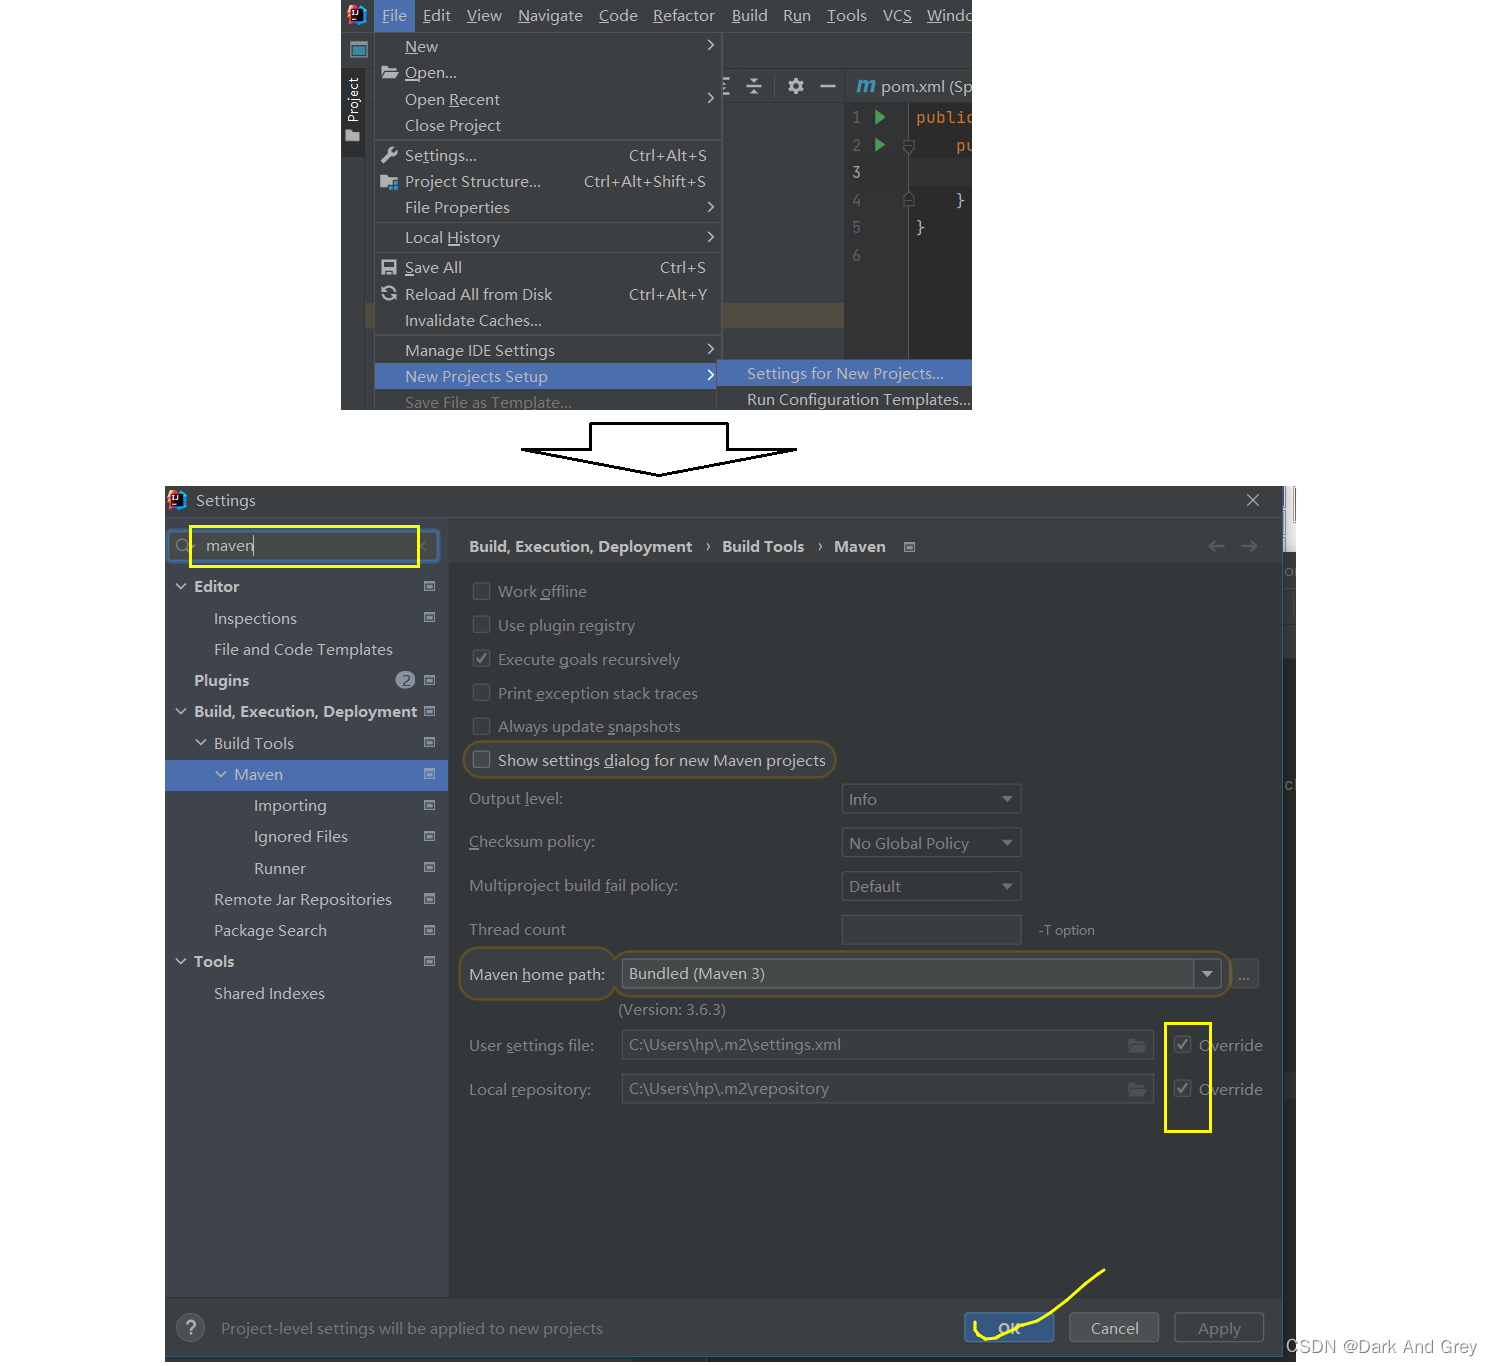Browse folder for User settings file
Image resolution: width=1493 pixels, height=1366 pixels.
pos(1137,1045)
